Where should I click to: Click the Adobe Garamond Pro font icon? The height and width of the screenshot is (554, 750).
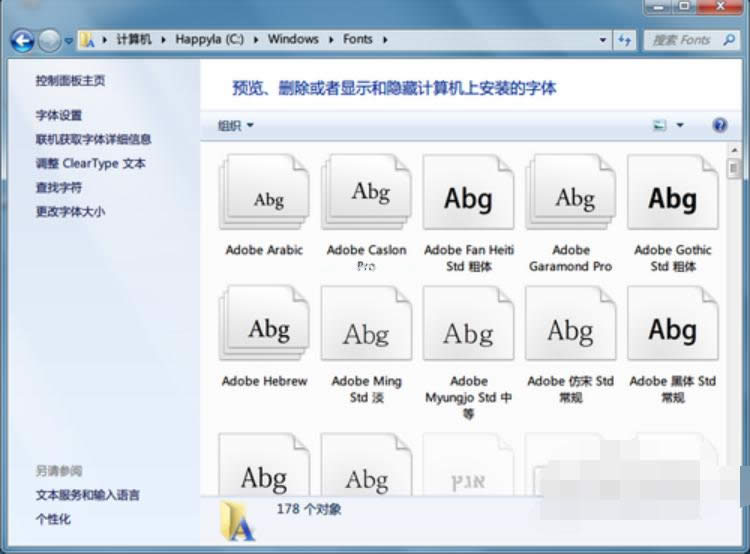(x=570, y=197)
